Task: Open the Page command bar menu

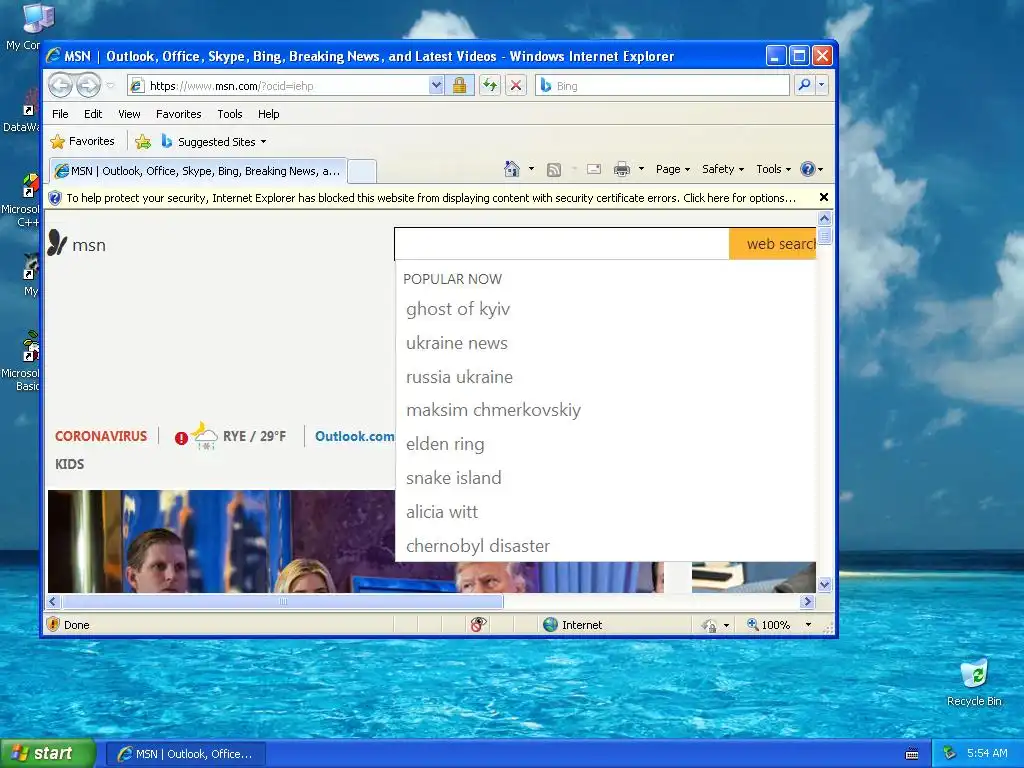Action: (673, 169)
